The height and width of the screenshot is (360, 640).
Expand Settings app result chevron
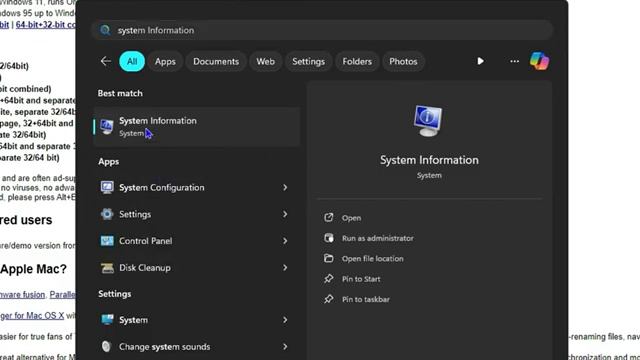click(285, 214)
